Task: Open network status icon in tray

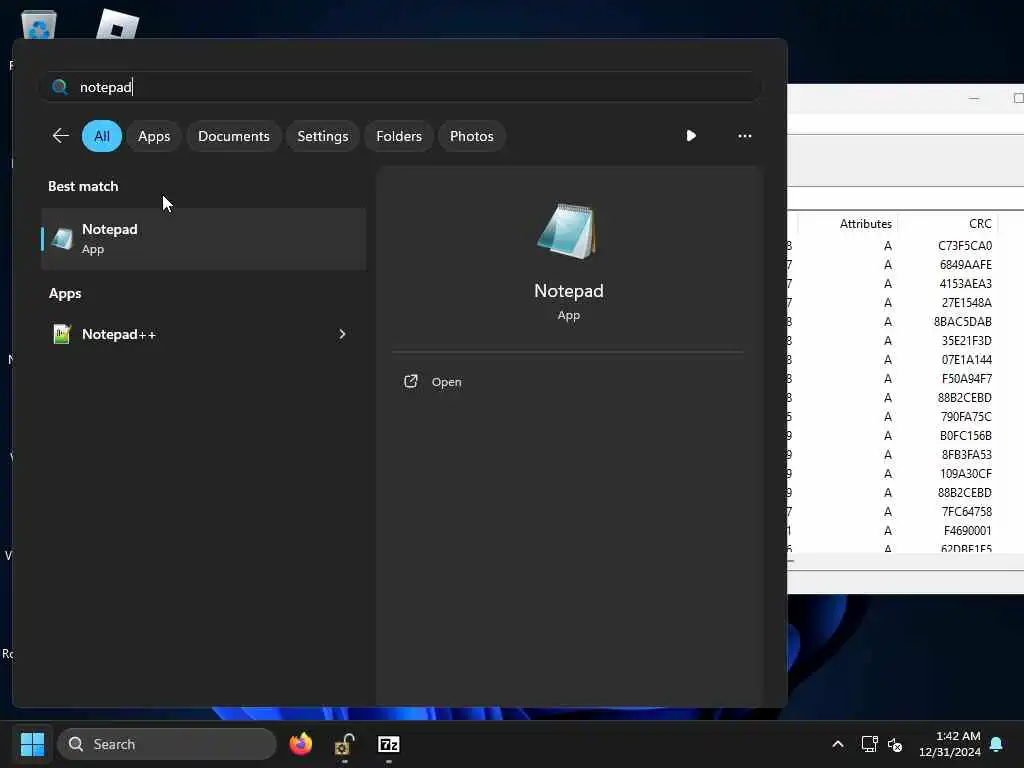Action: tap(869, 744)
